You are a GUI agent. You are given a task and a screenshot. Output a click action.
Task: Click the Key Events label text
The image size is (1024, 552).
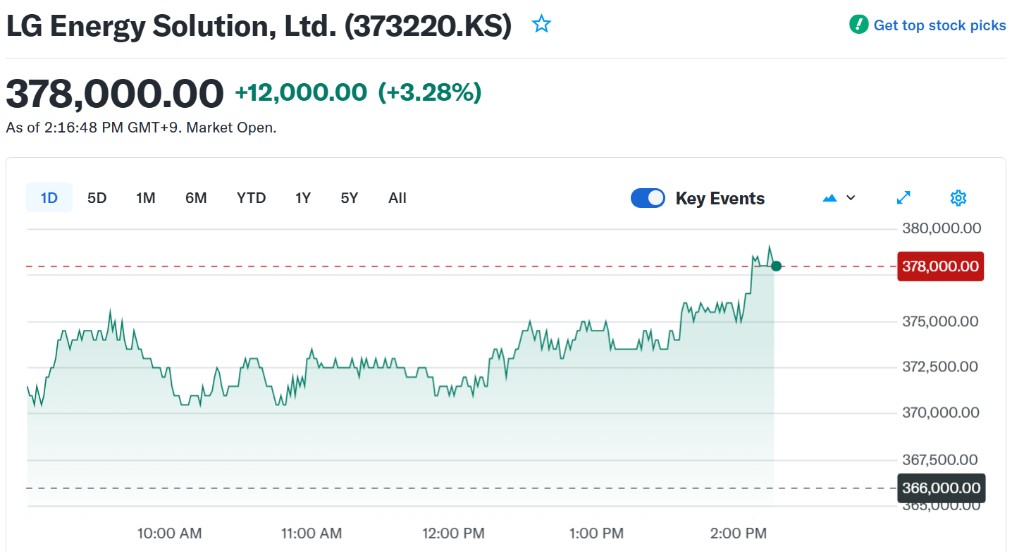(720, 198)
